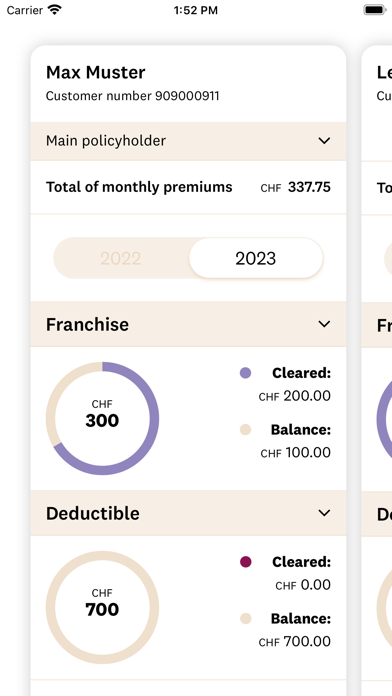Select the 2023 year segment
The height and width of the screenshot is (696, 392).
[x=256, y=258]
